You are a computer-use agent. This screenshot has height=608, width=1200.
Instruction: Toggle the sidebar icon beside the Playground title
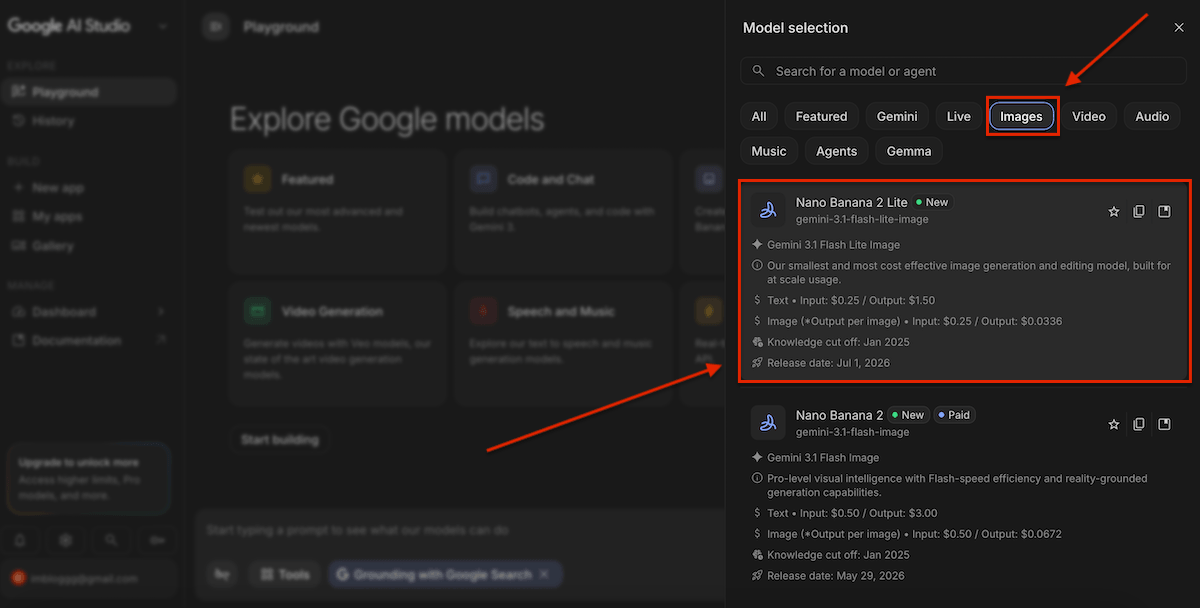coord(215,27)
